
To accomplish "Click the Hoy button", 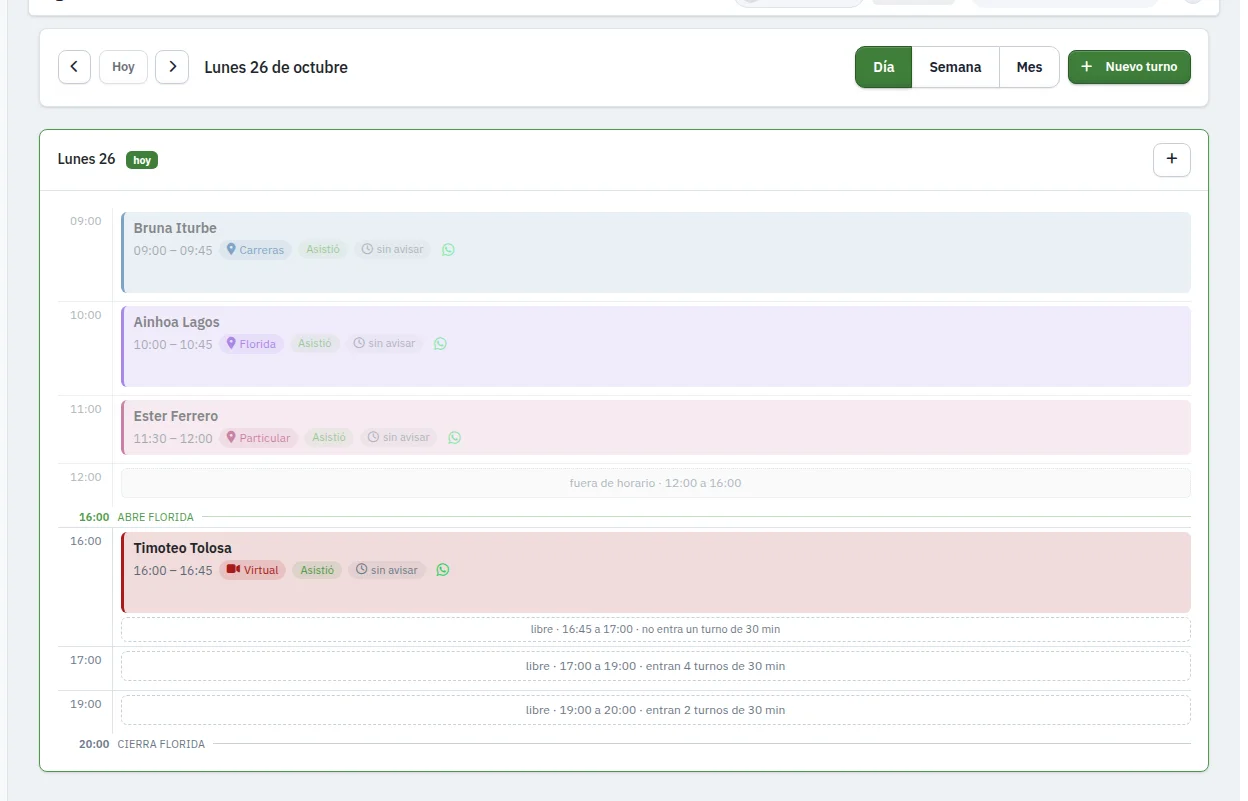I will (123, 67).
